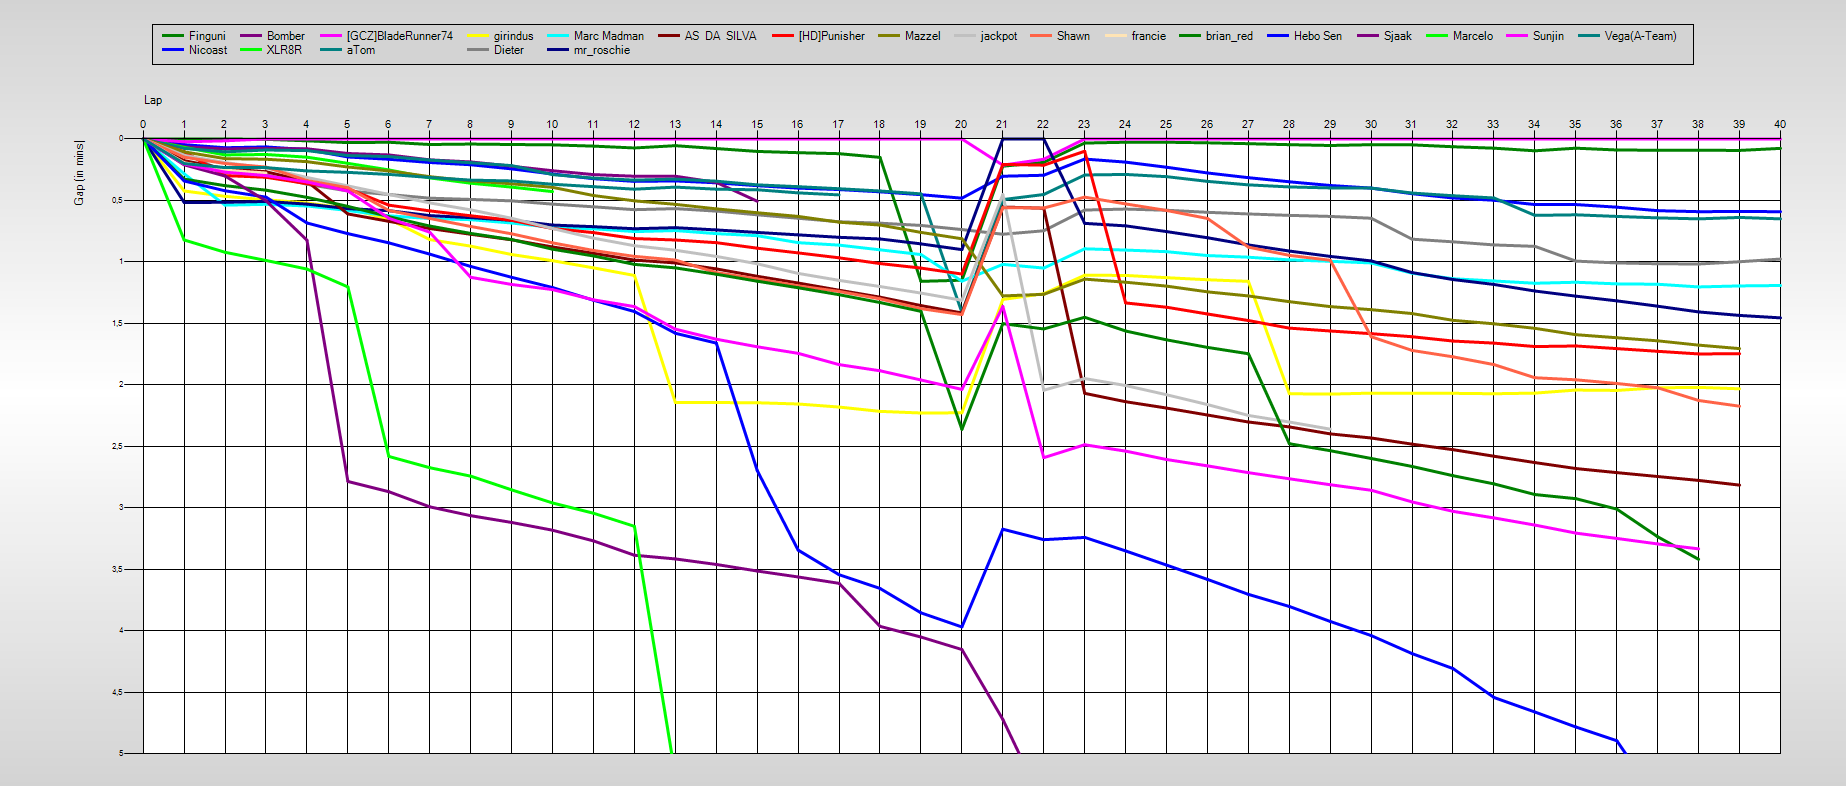Click the [GCZ]BladeRunner74 legend label
Screen dimensions: 1846x786
399,36
